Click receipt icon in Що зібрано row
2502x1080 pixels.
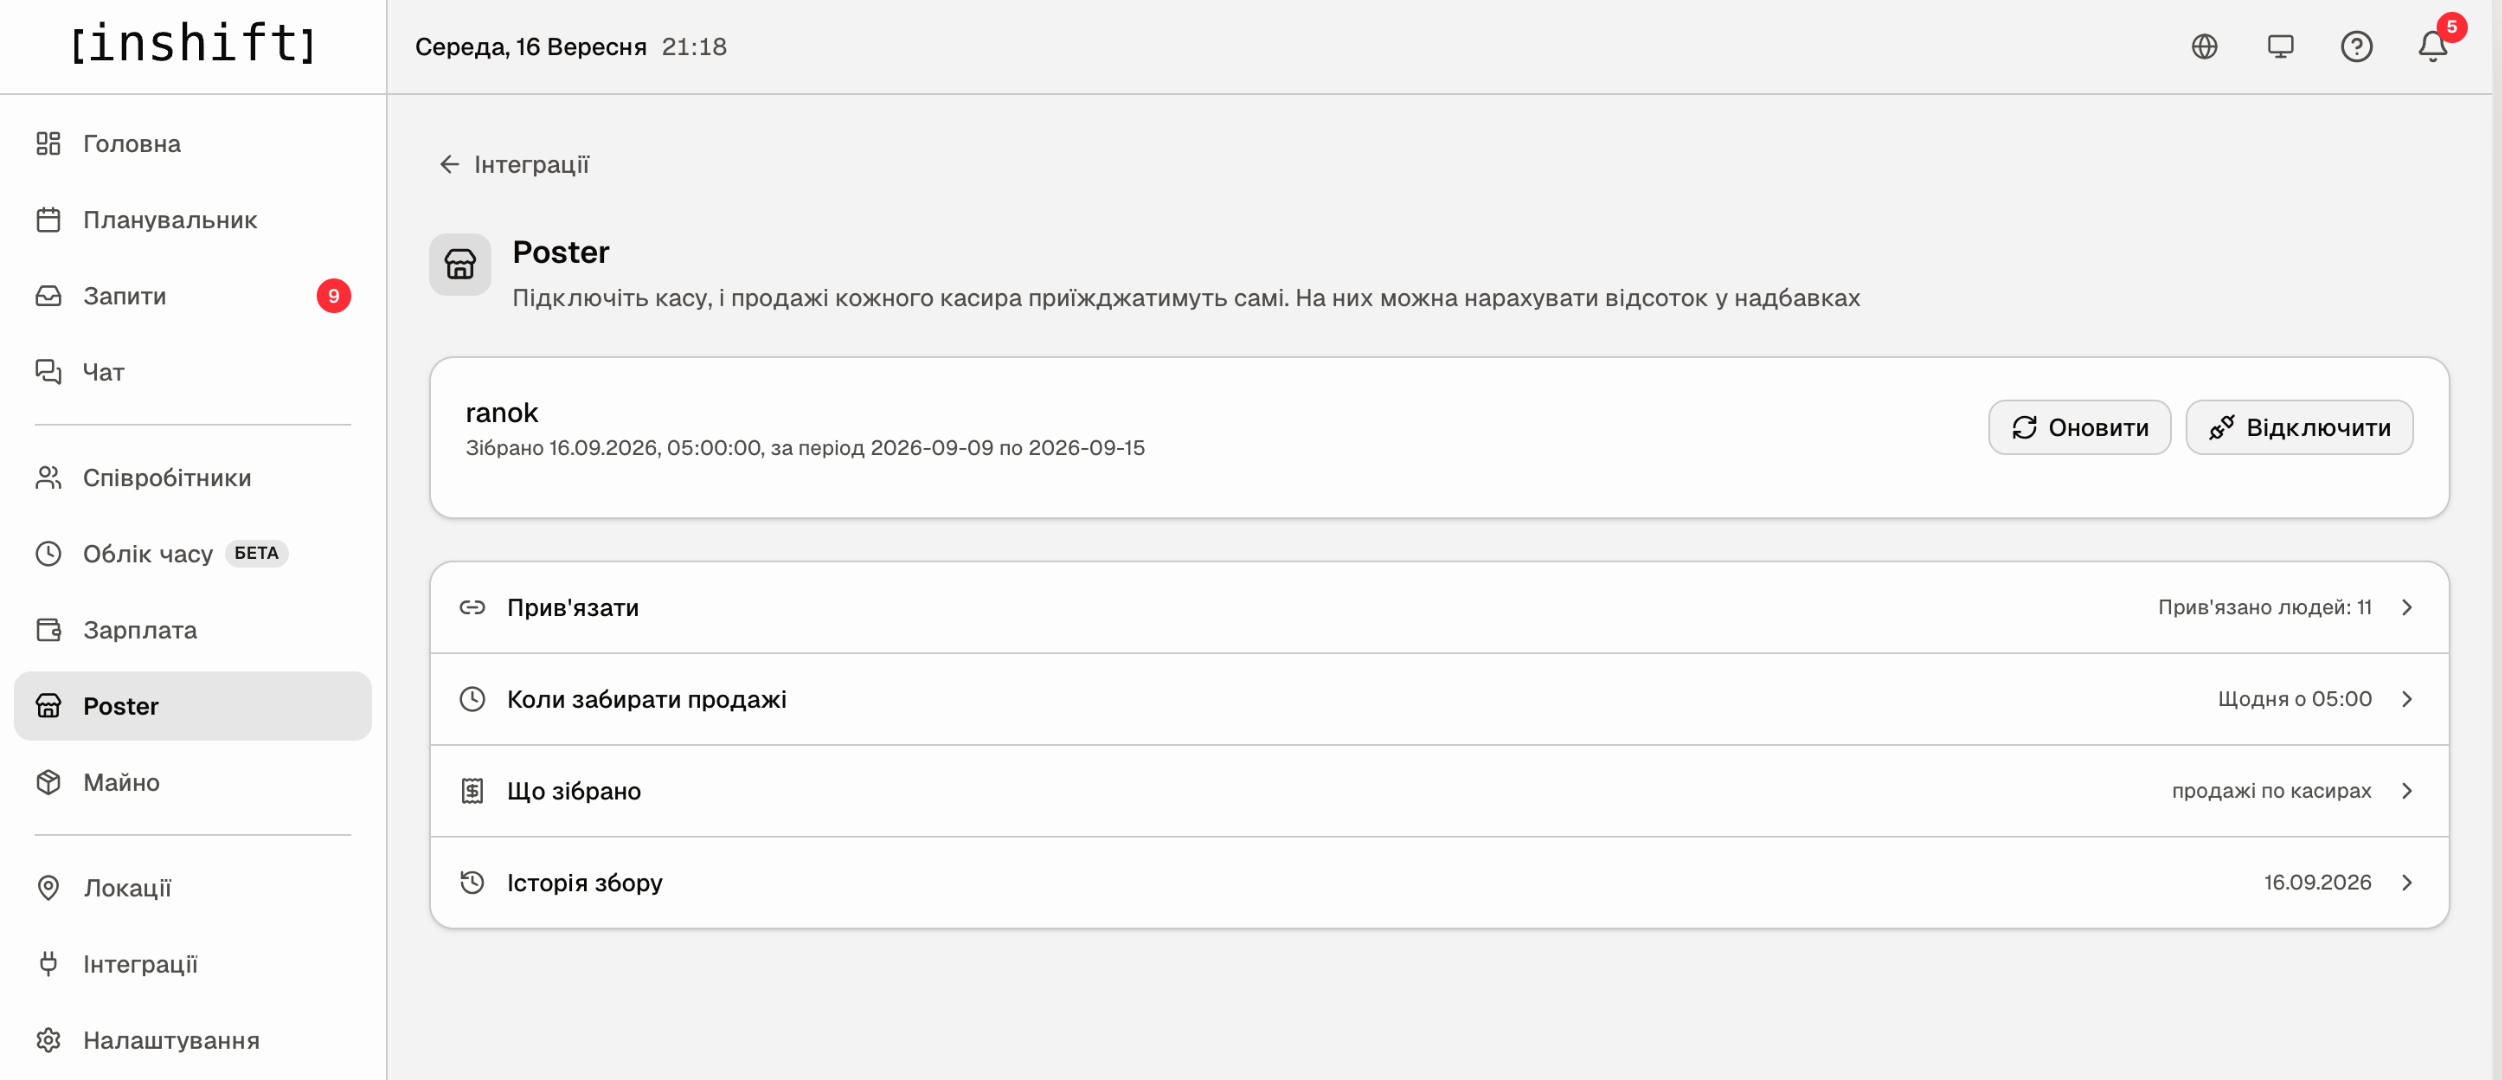(472, 791)
